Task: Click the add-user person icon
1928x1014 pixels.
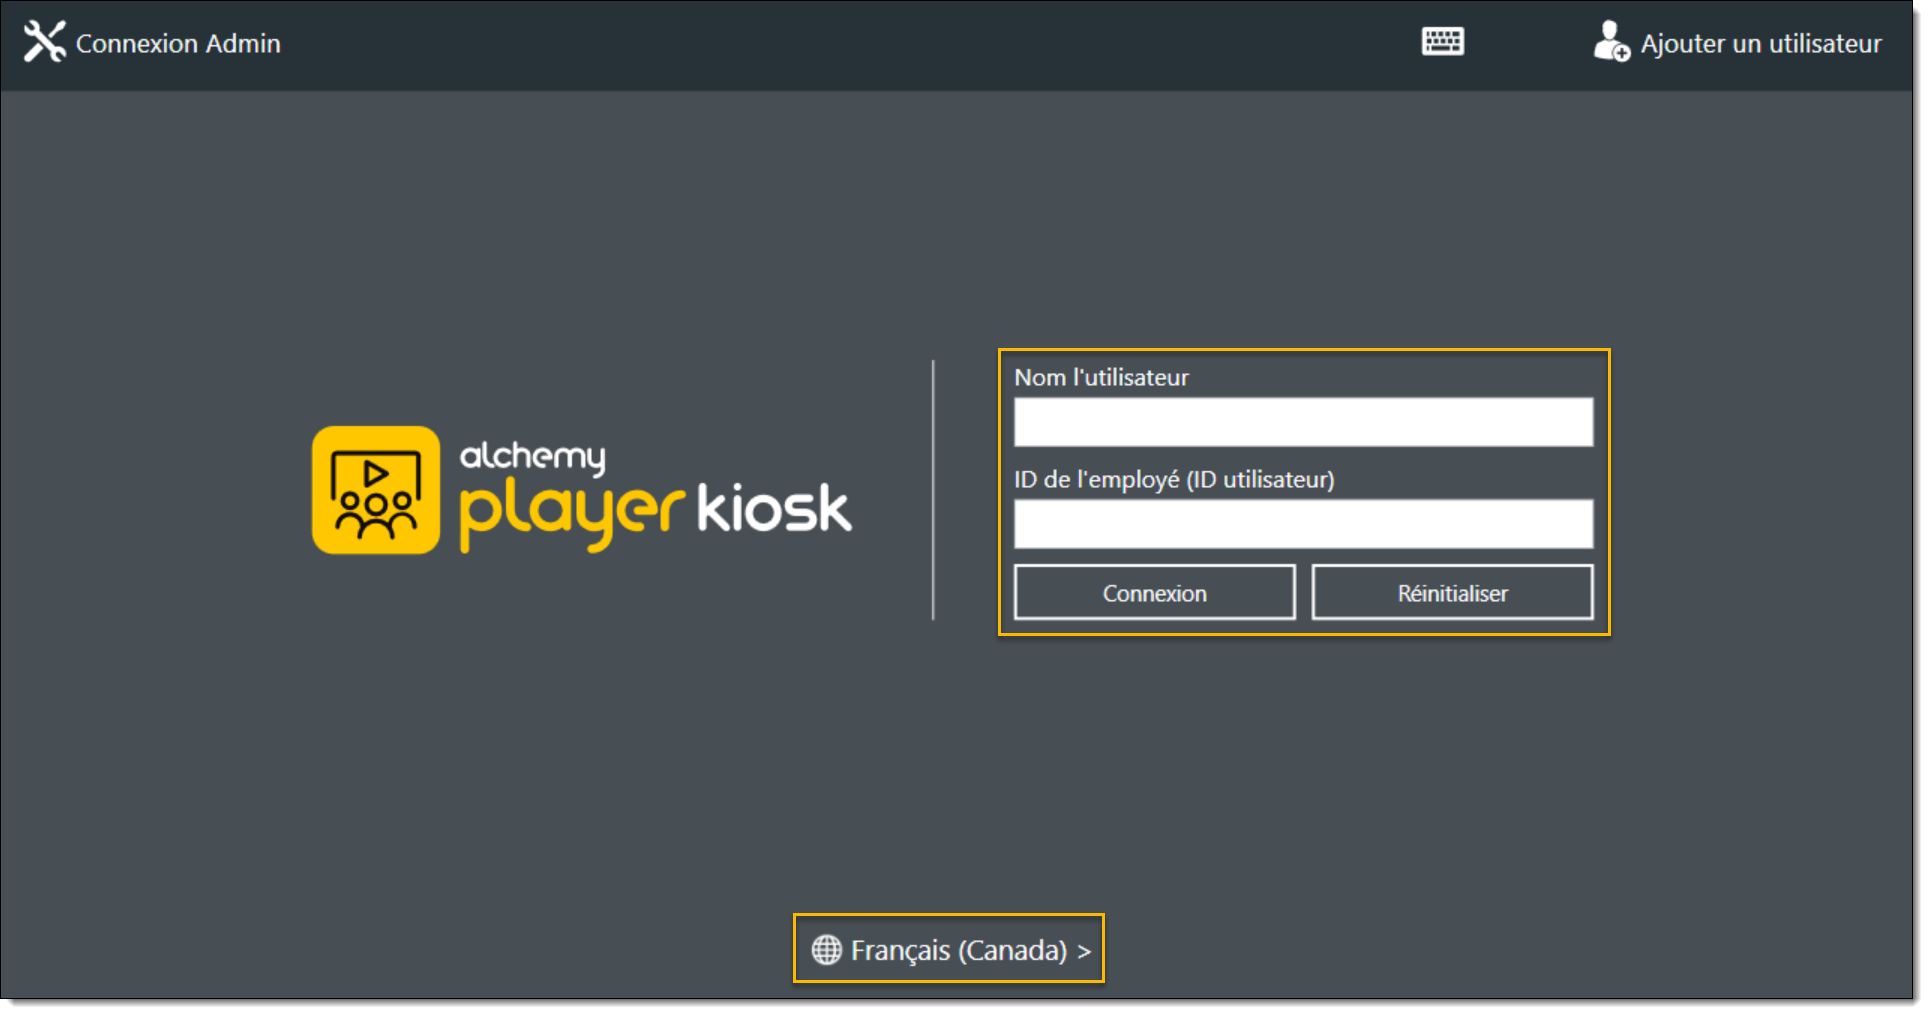Action: (x=1610, y=42)
